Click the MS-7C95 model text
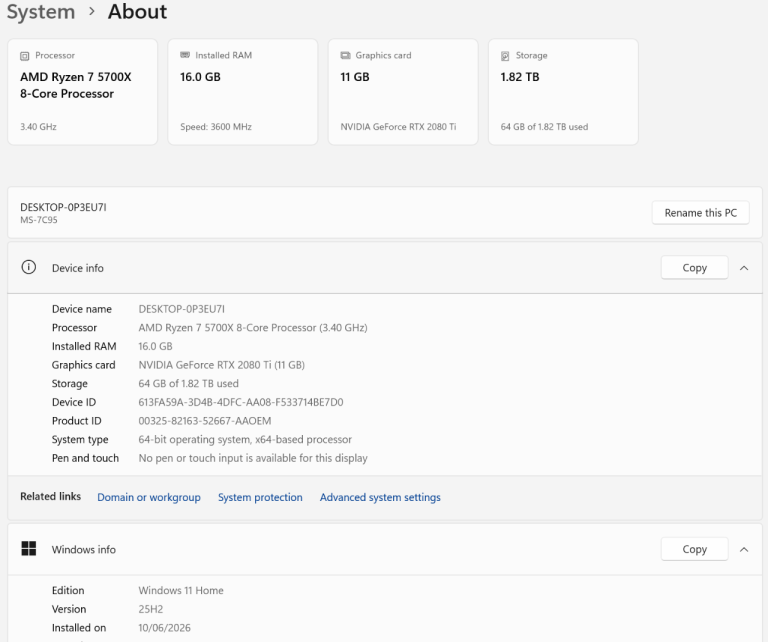 [39, 220]
